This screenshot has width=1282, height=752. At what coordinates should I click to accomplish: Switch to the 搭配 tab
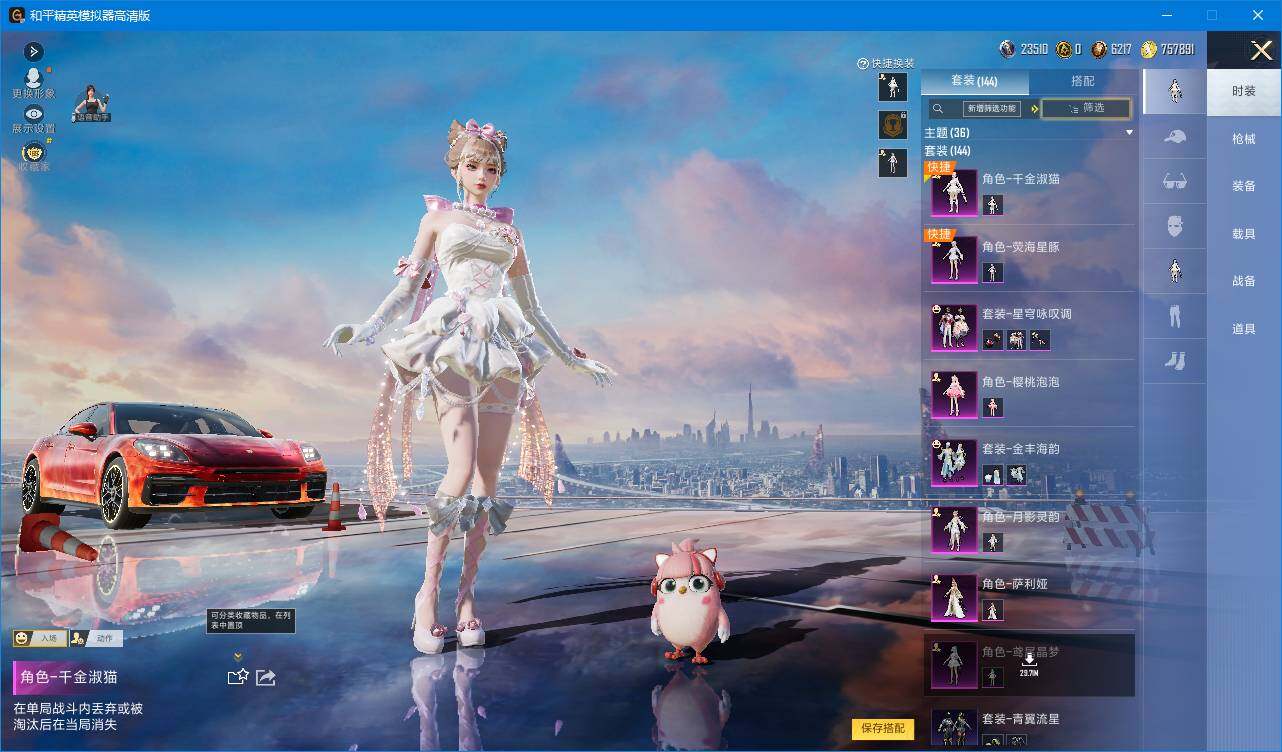pos(1083,81)
